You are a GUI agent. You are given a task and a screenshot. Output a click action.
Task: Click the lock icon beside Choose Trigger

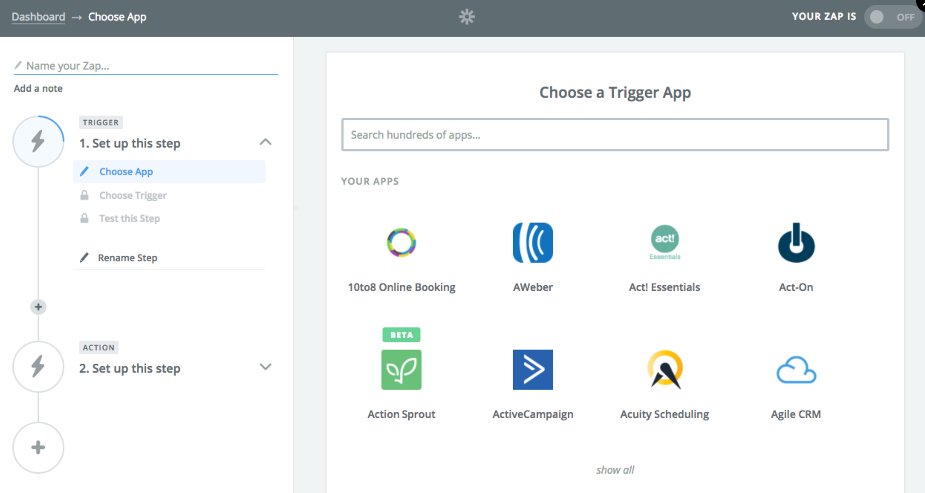coord(84,195)
